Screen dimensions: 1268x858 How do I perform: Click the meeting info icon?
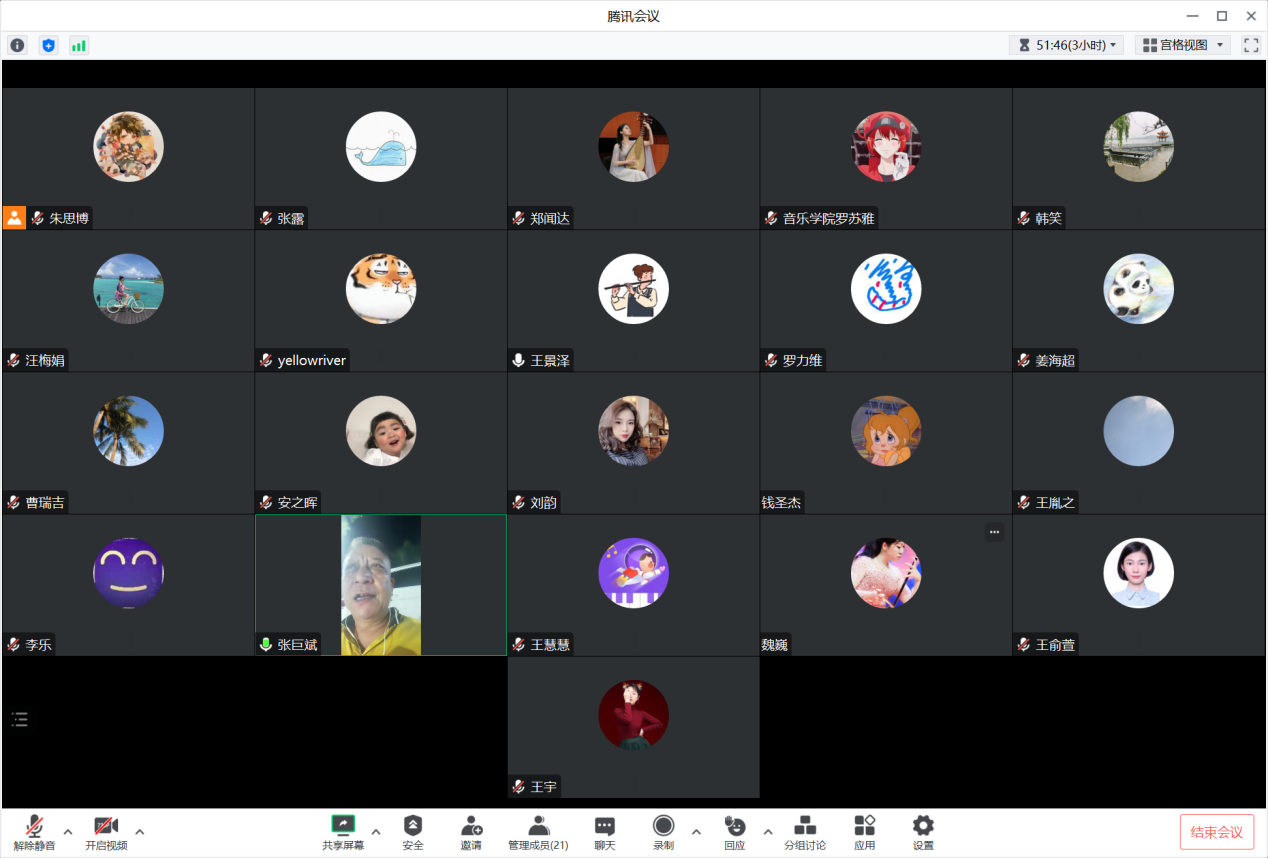pos(17,45)
